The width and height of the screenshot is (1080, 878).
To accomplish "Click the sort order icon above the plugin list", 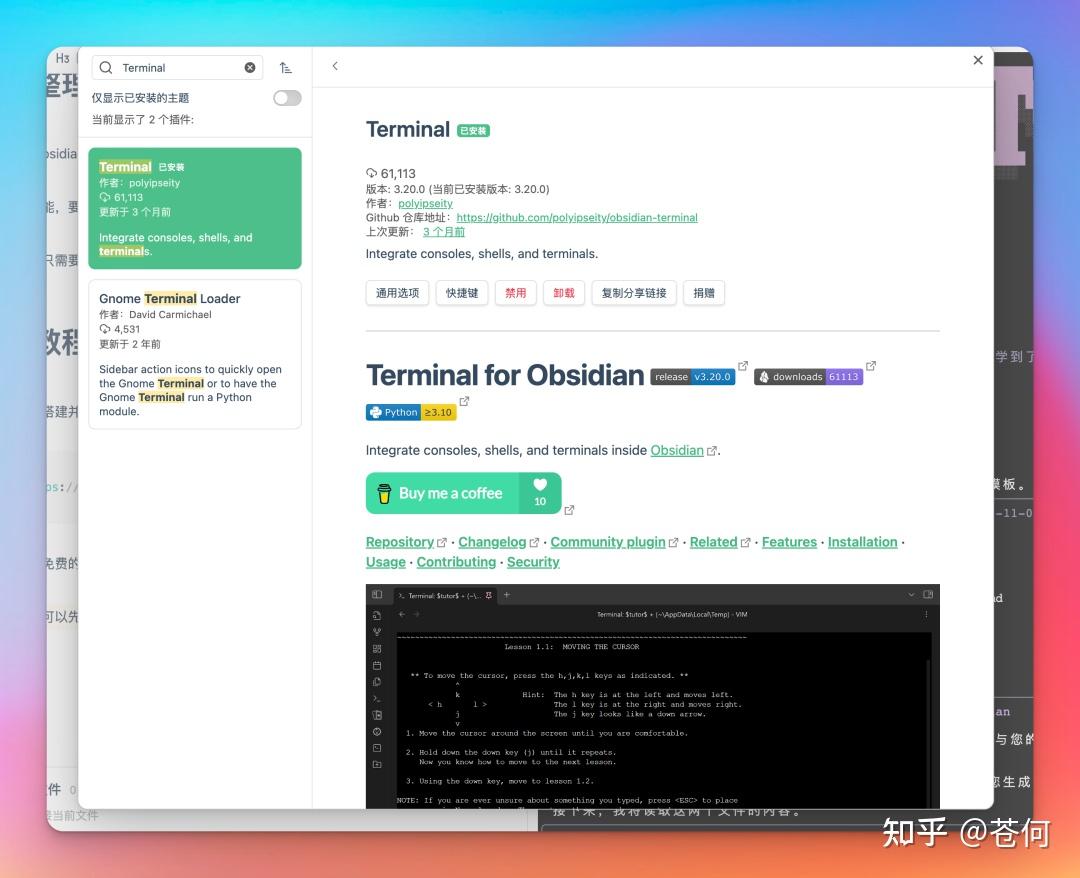I will (x=286, y=67).
